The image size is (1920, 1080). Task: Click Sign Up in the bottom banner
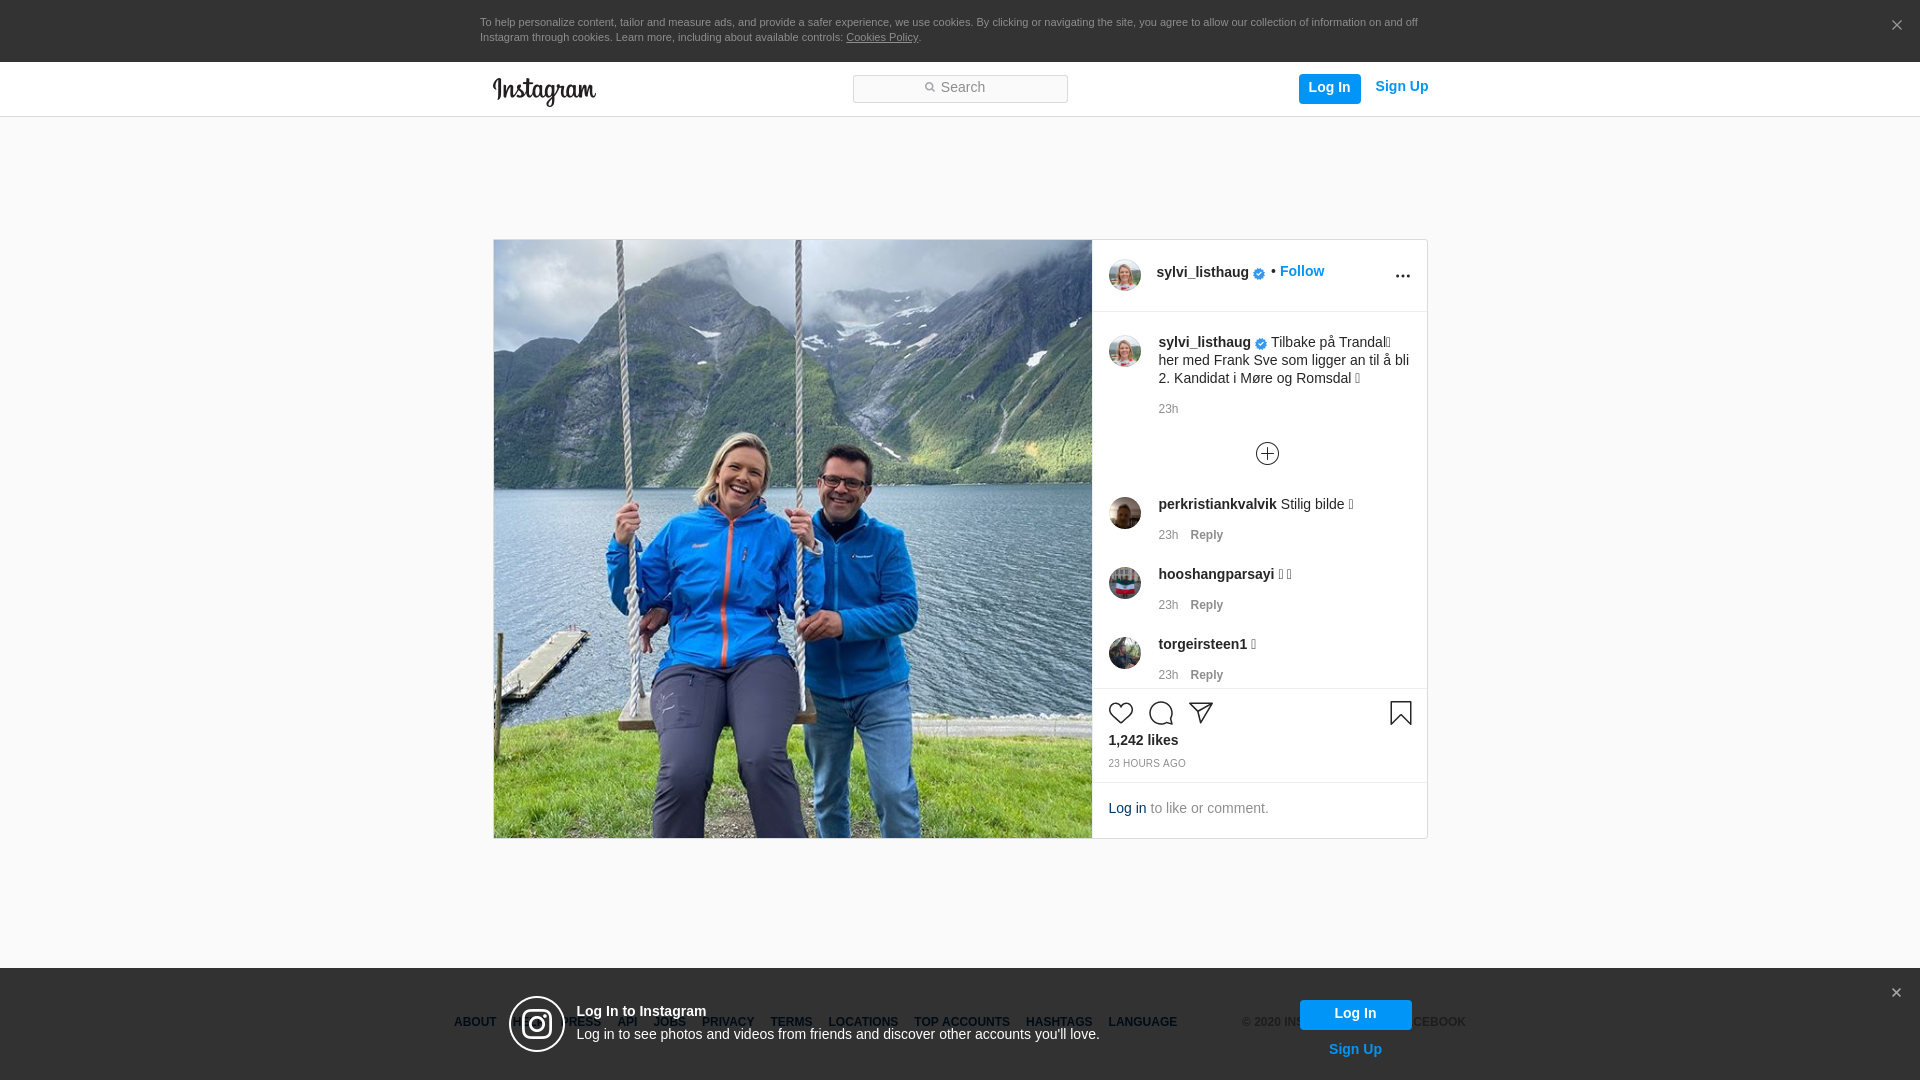tap(1355, 1049)
